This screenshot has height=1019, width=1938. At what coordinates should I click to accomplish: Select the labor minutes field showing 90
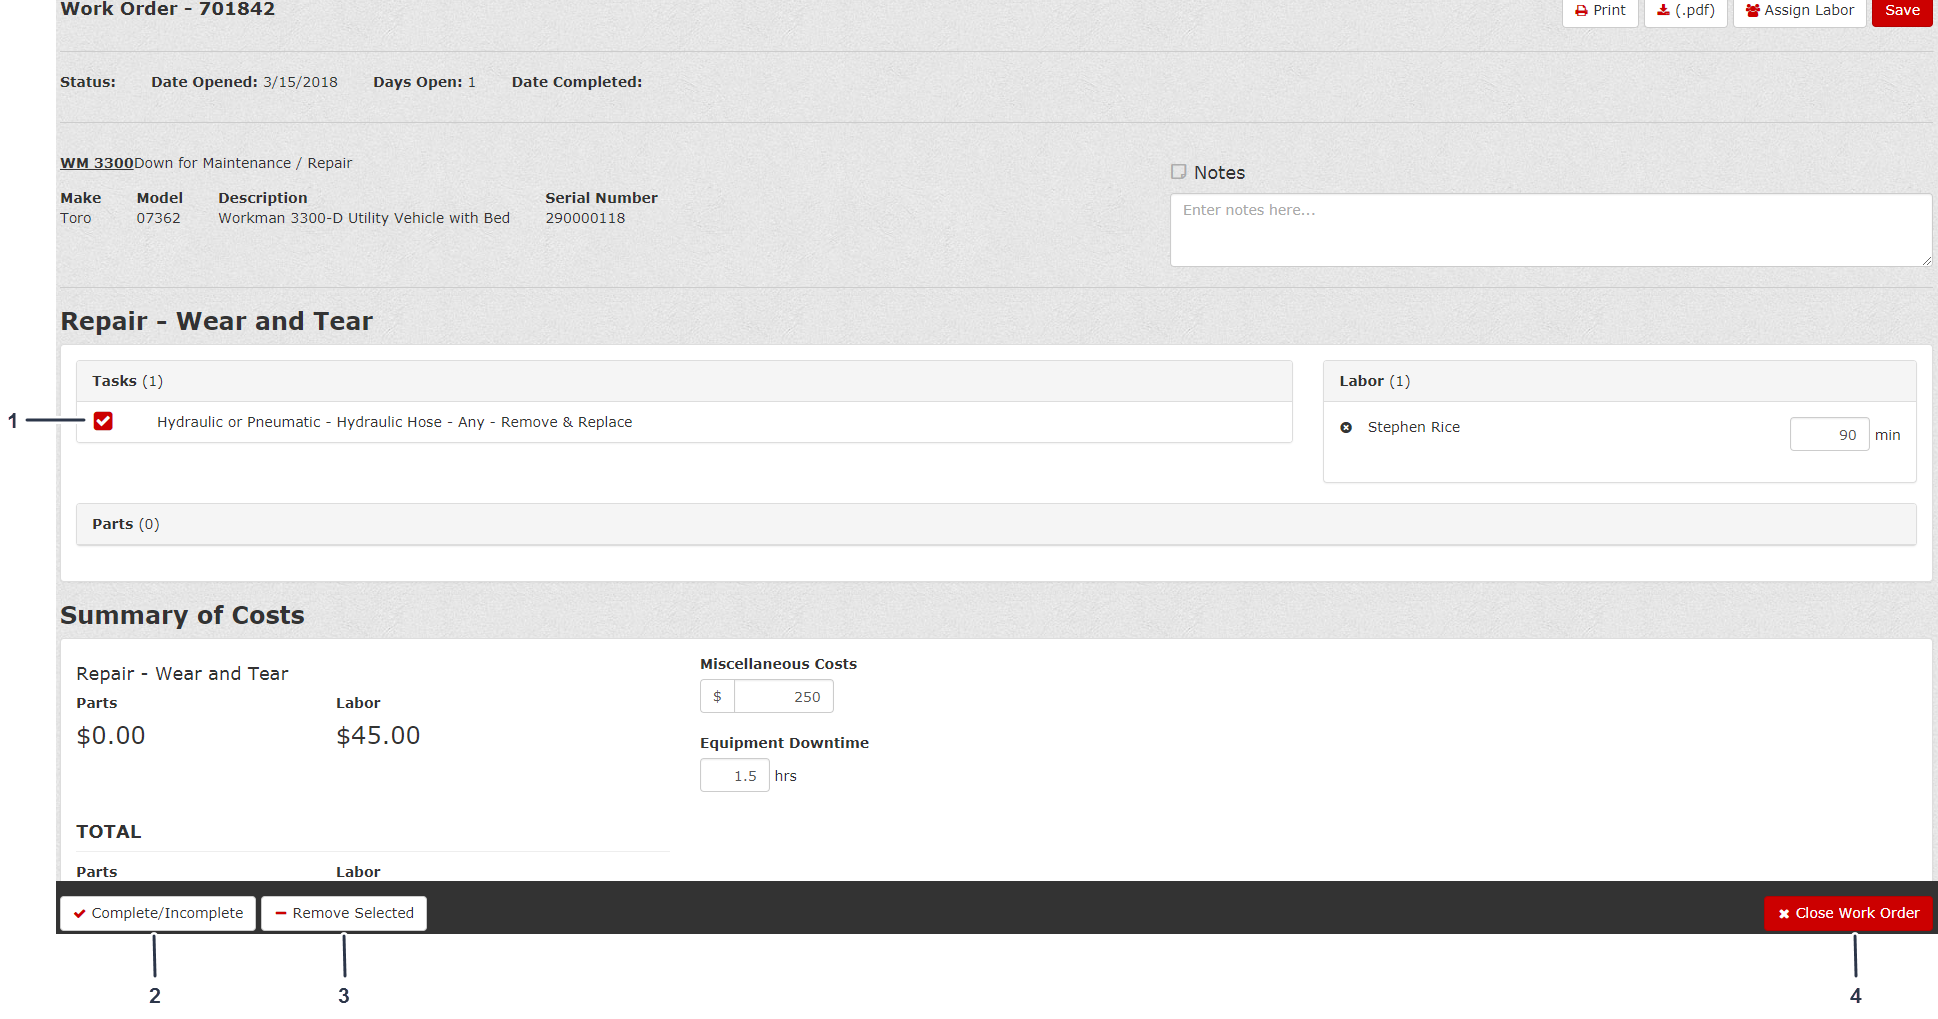pyautogui.click(x=1828, y=435)
